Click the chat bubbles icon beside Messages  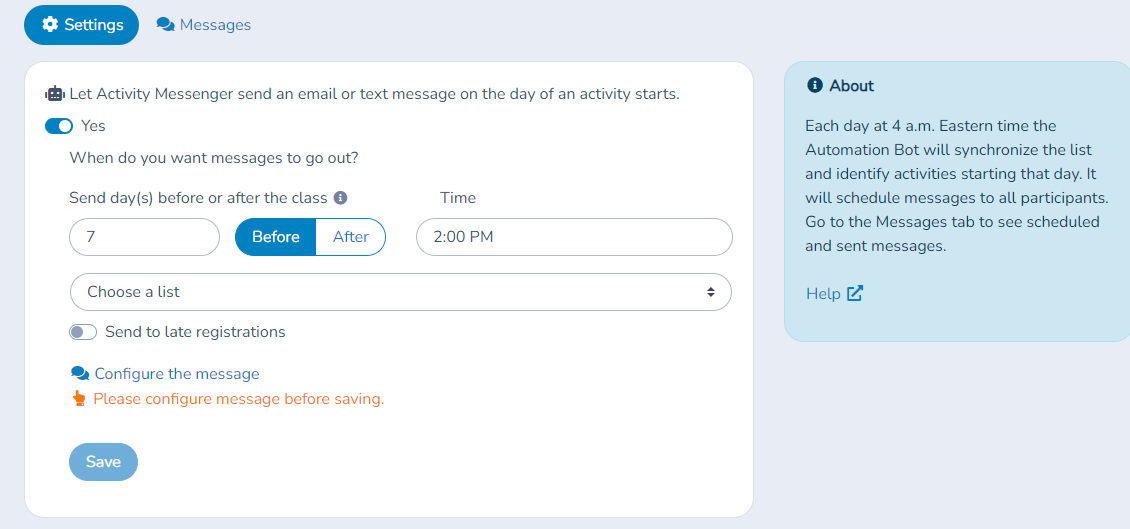(x=166, y=25)
